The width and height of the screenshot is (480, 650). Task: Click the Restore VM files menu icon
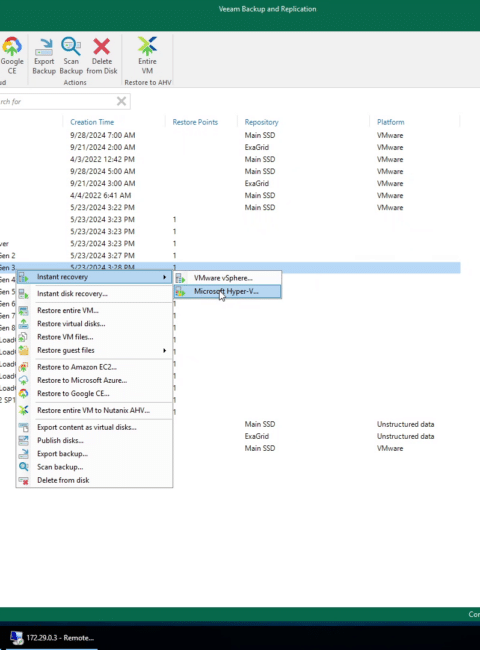pos(23,337)
